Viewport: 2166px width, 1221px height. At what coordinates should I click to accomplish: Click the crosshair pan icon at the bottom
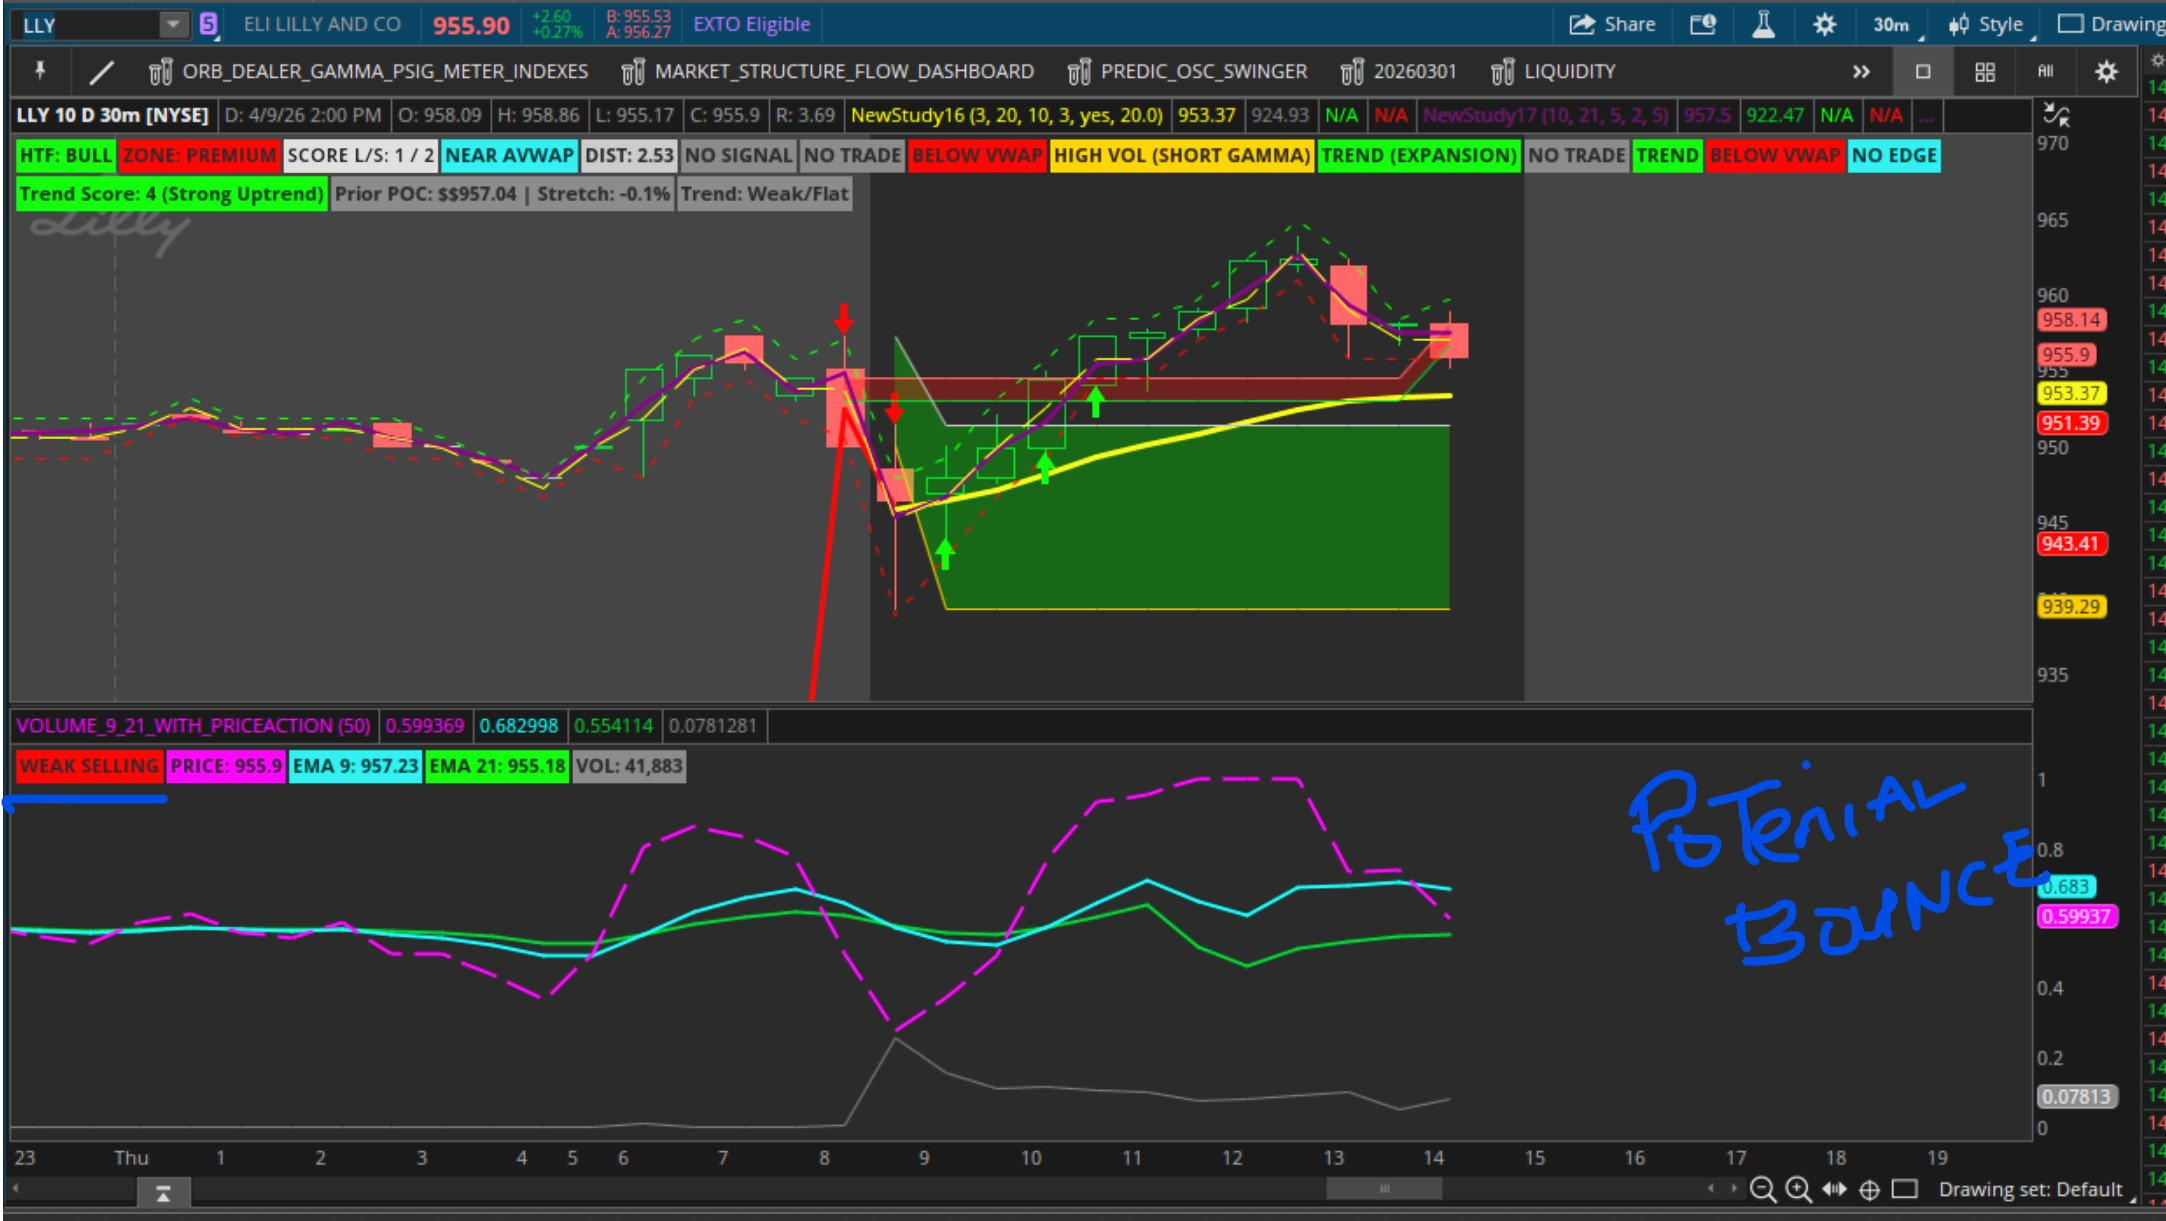tap(1869, 1189)
